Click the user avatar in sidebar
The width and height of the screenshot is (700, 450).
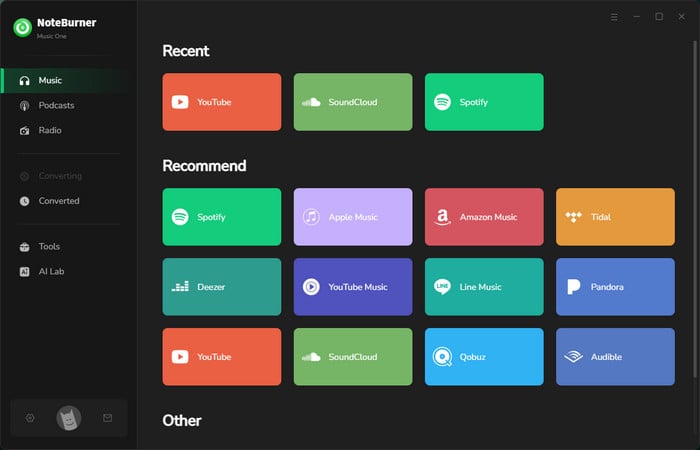tap(69, 418)
